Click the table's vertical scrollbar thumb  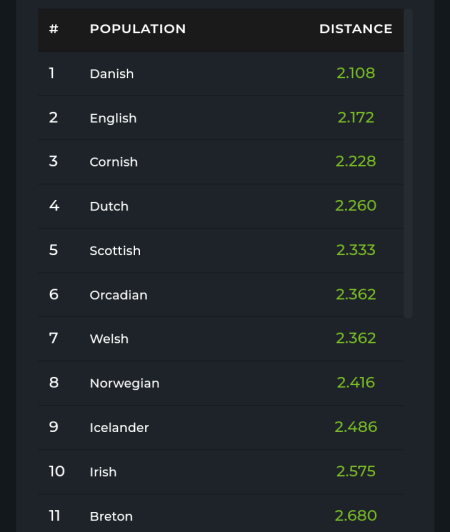(x=408, y=164)
